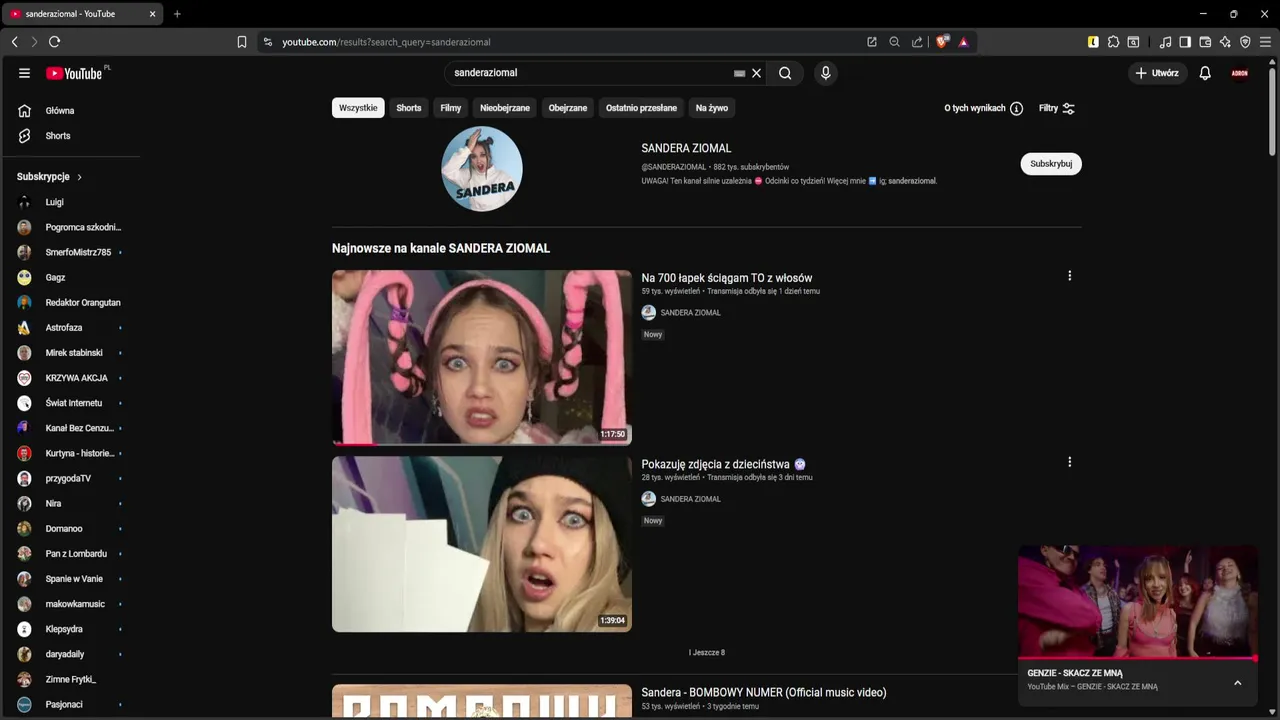The height and width of the screenshot is (720, 1280).
Task: Click the Utwórz create button
Action: click(x=1157, y=73)
